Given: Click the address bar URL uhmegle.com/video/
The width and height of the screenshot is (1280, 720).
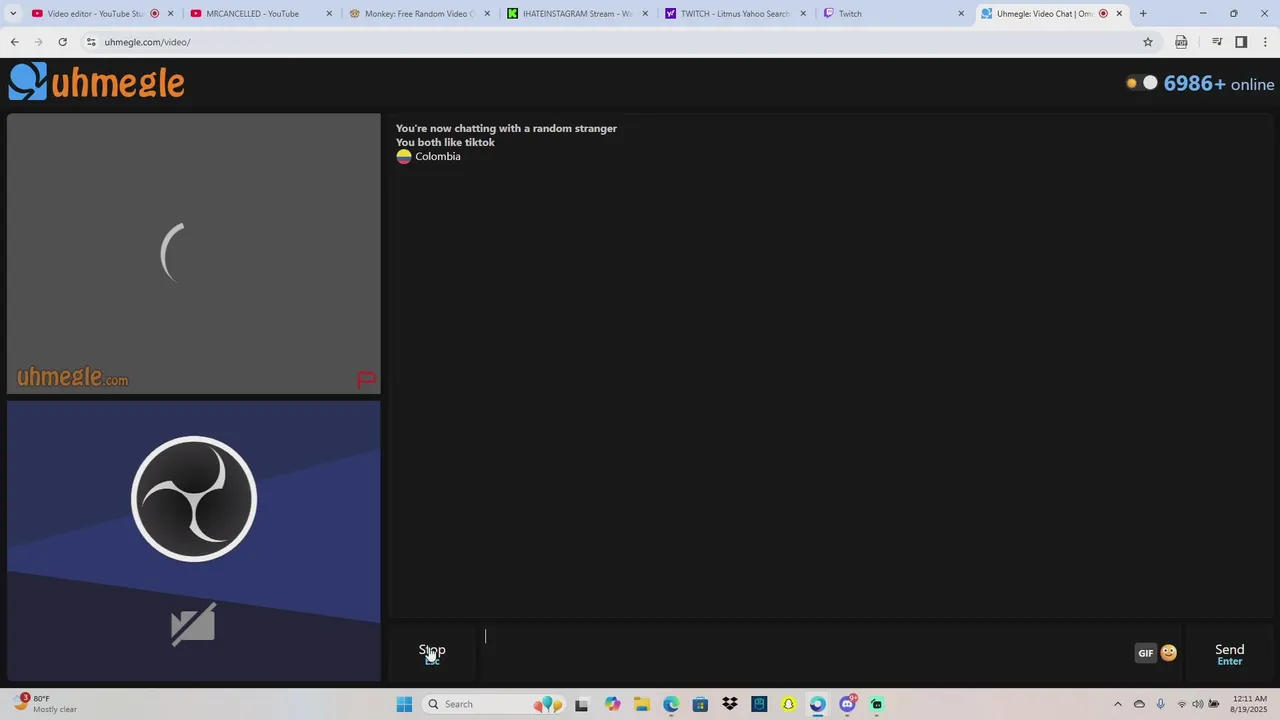Looking at the screenshot, I should tap(147, 42).
